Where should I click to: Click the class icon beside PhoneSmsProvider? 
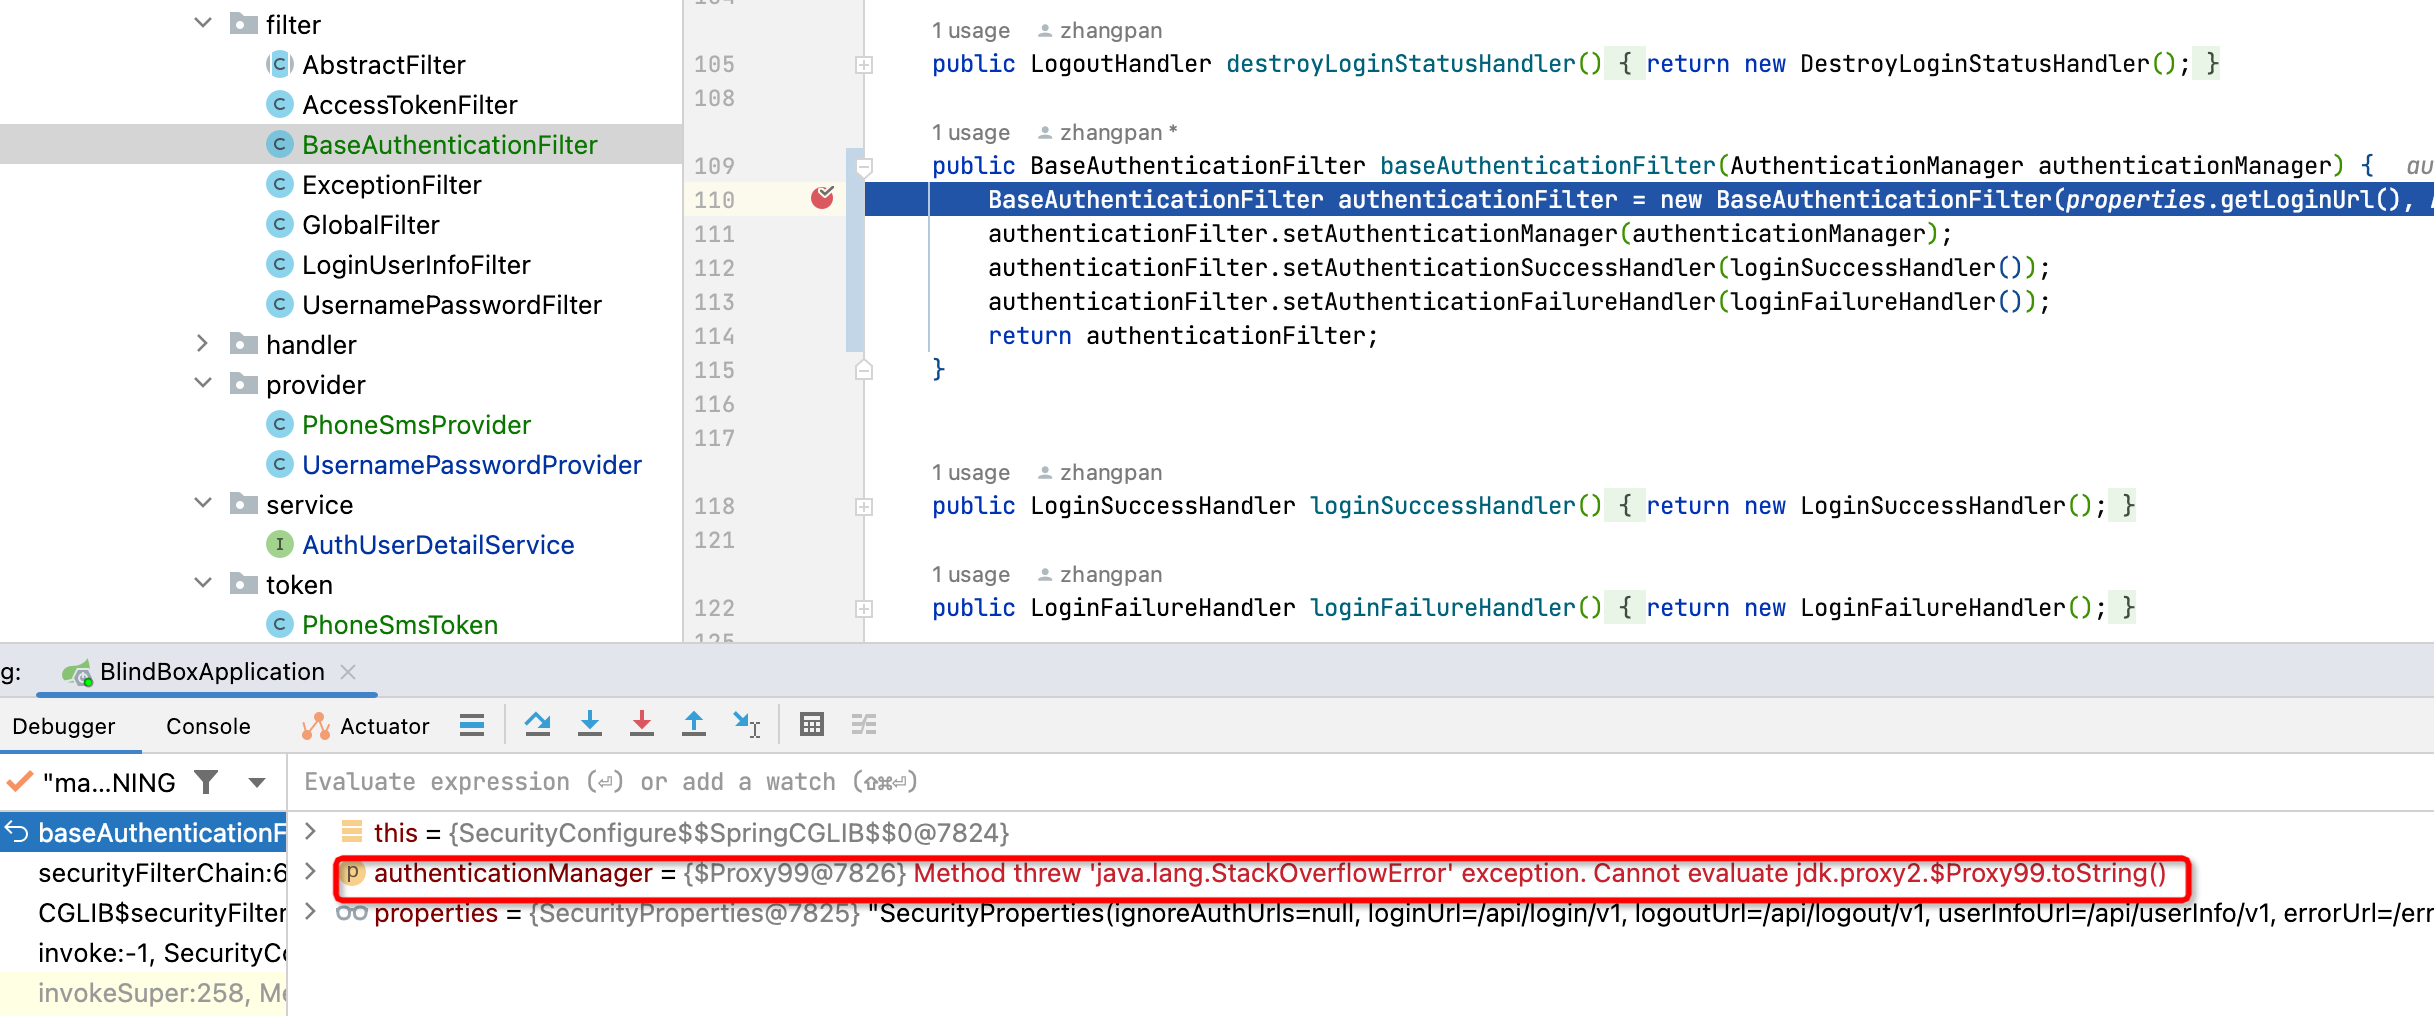[278, 424]
